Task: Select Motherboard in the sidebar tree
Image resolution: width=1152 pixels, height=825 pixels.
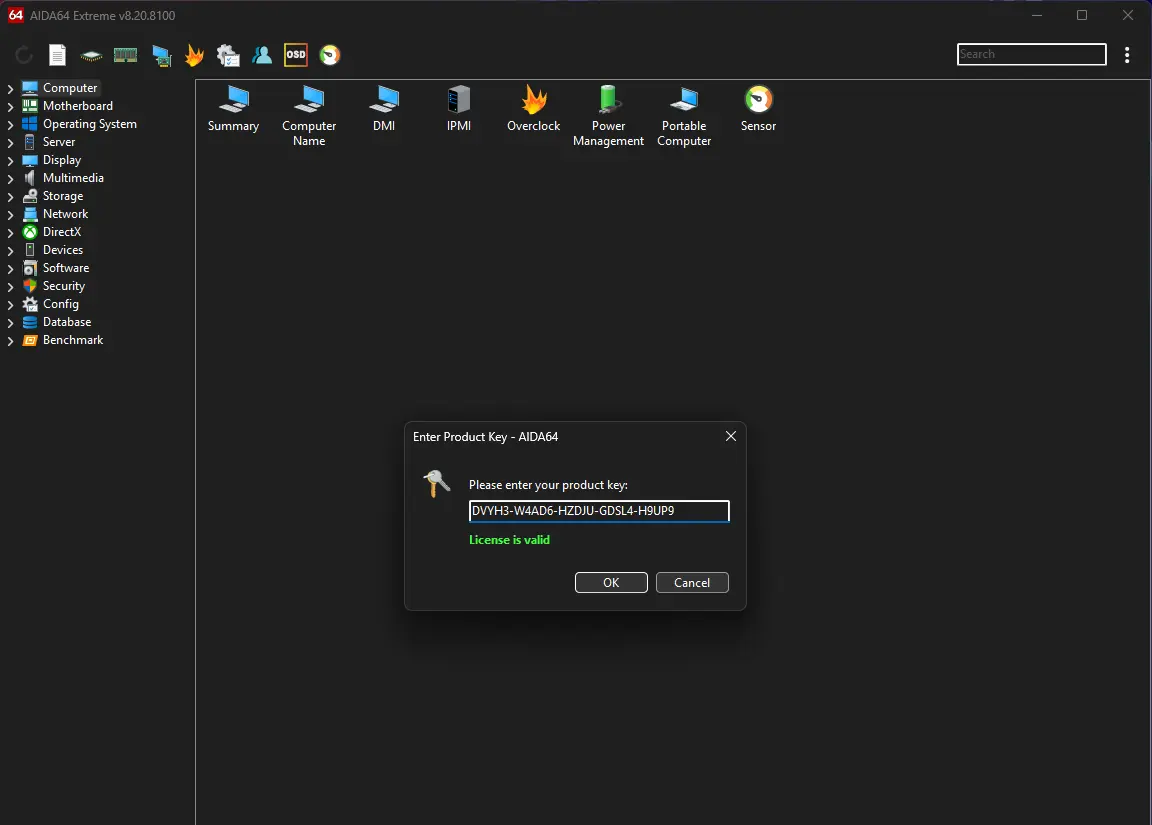Action: click(78, 106)
